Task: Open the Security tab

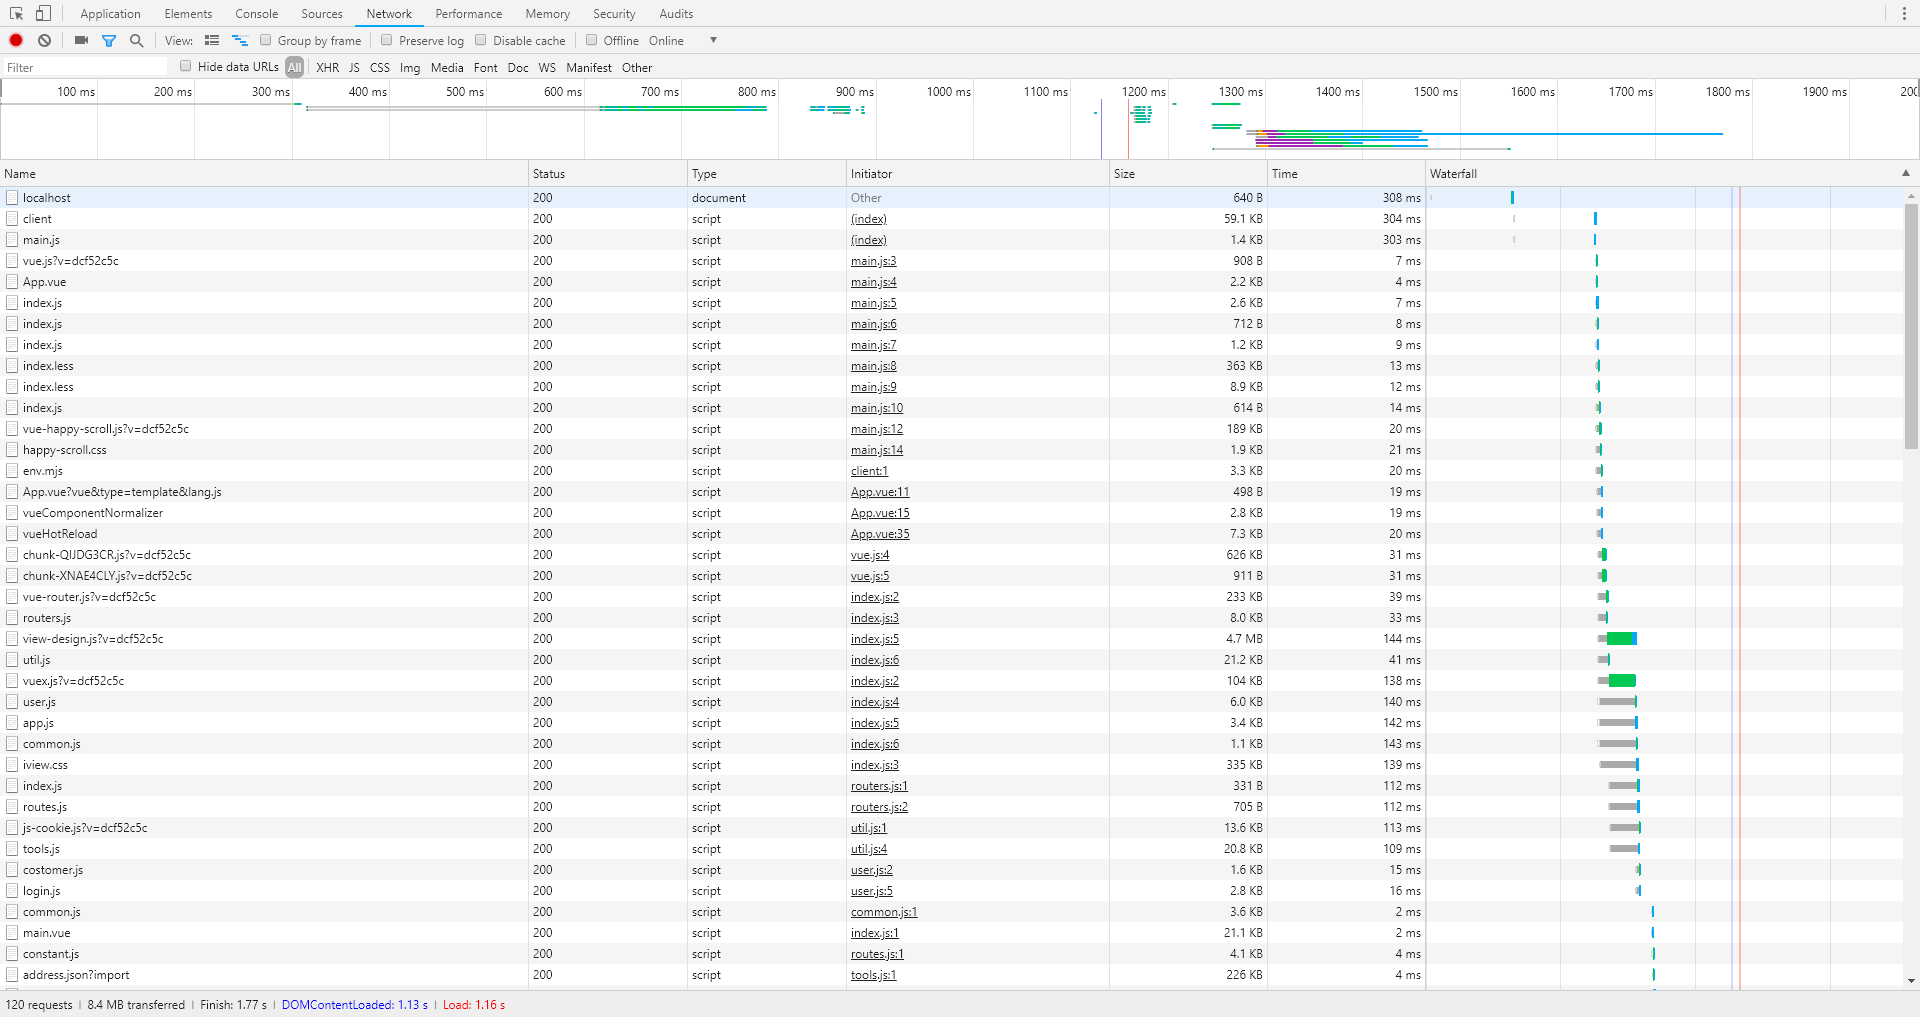Action: coord(614,14)
